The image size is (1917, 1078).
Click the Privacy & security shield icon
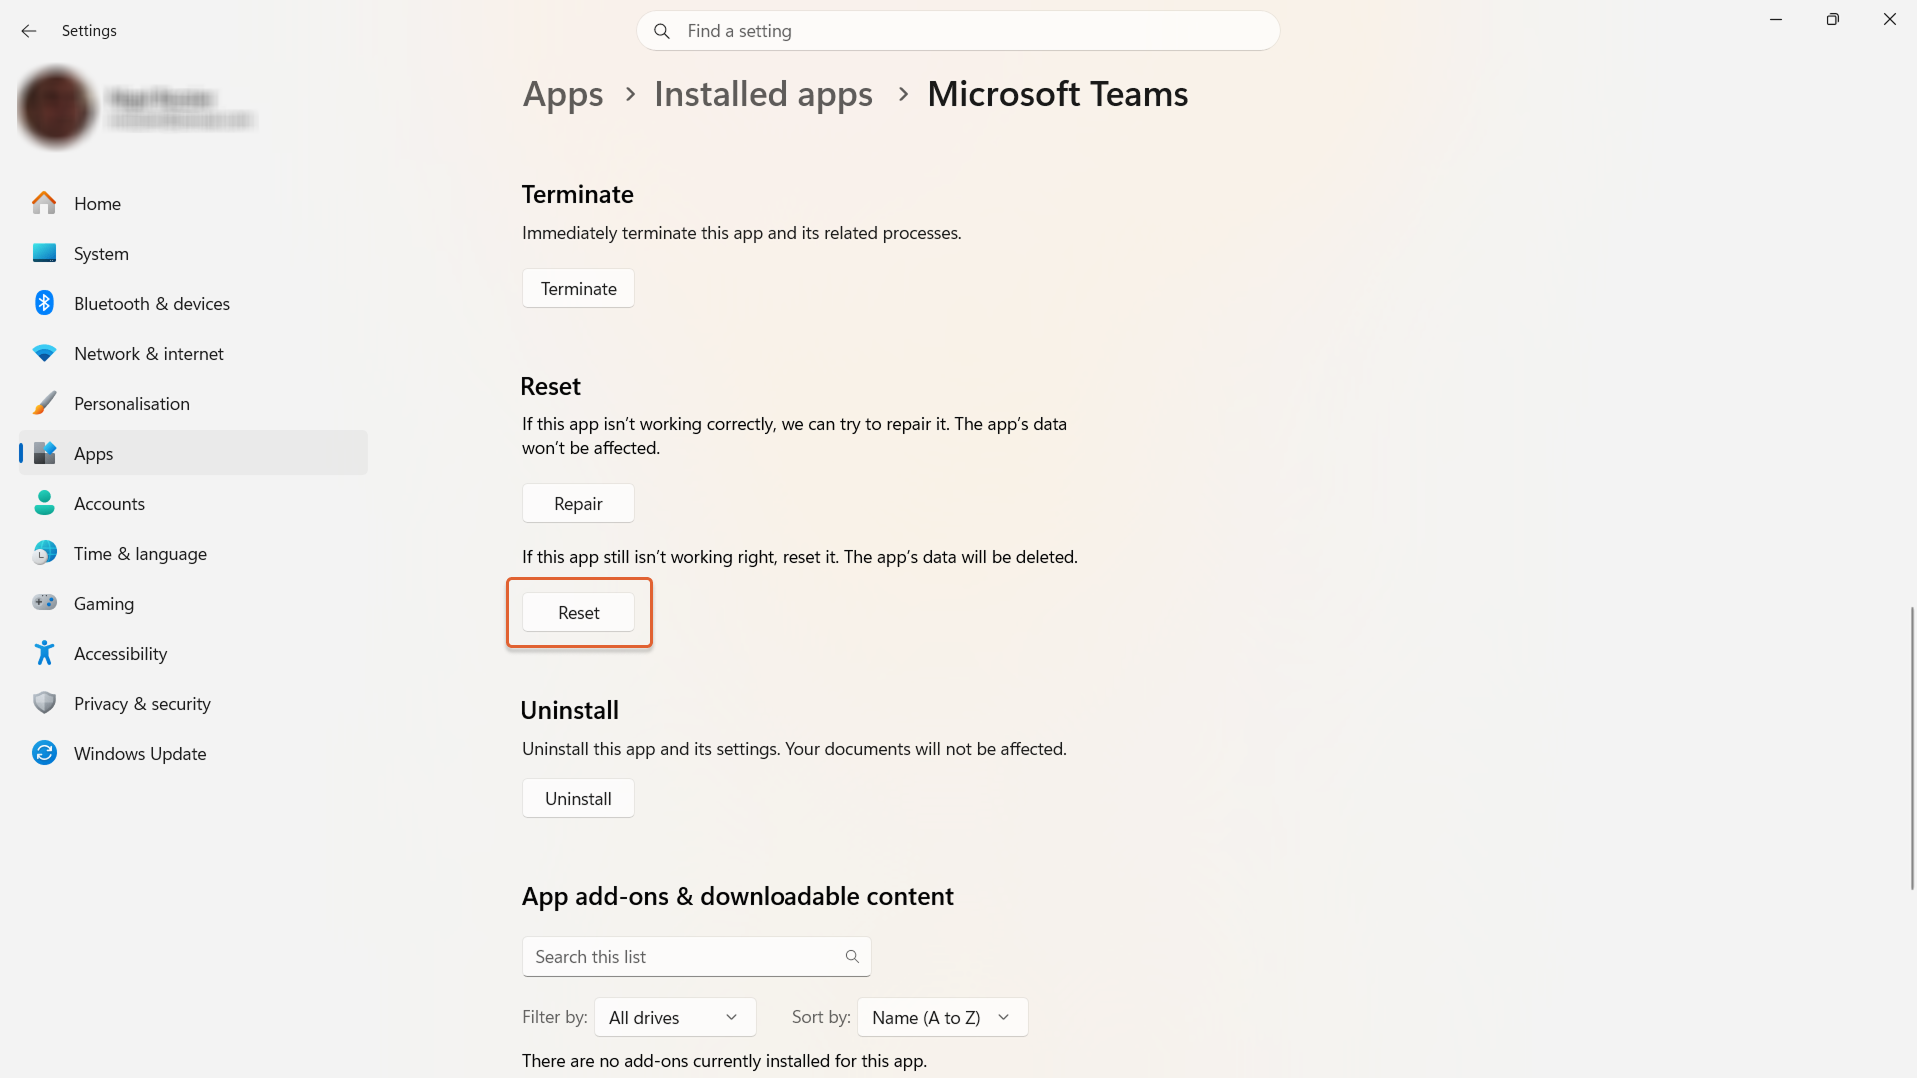click(44, 703)
